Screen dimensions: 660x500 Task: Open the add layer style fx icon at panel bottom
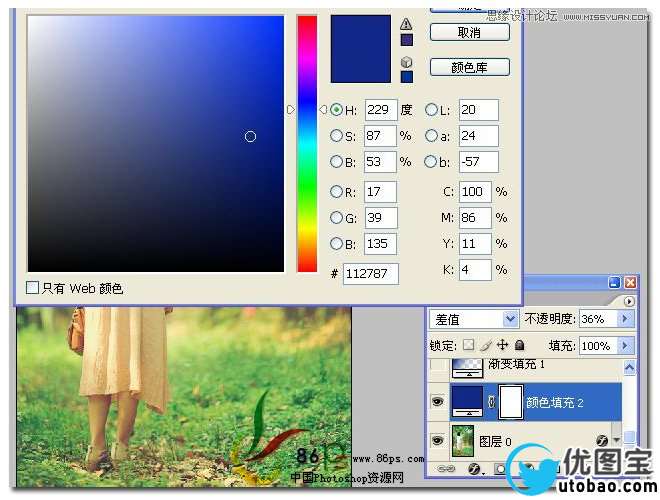tap(475, 468)
